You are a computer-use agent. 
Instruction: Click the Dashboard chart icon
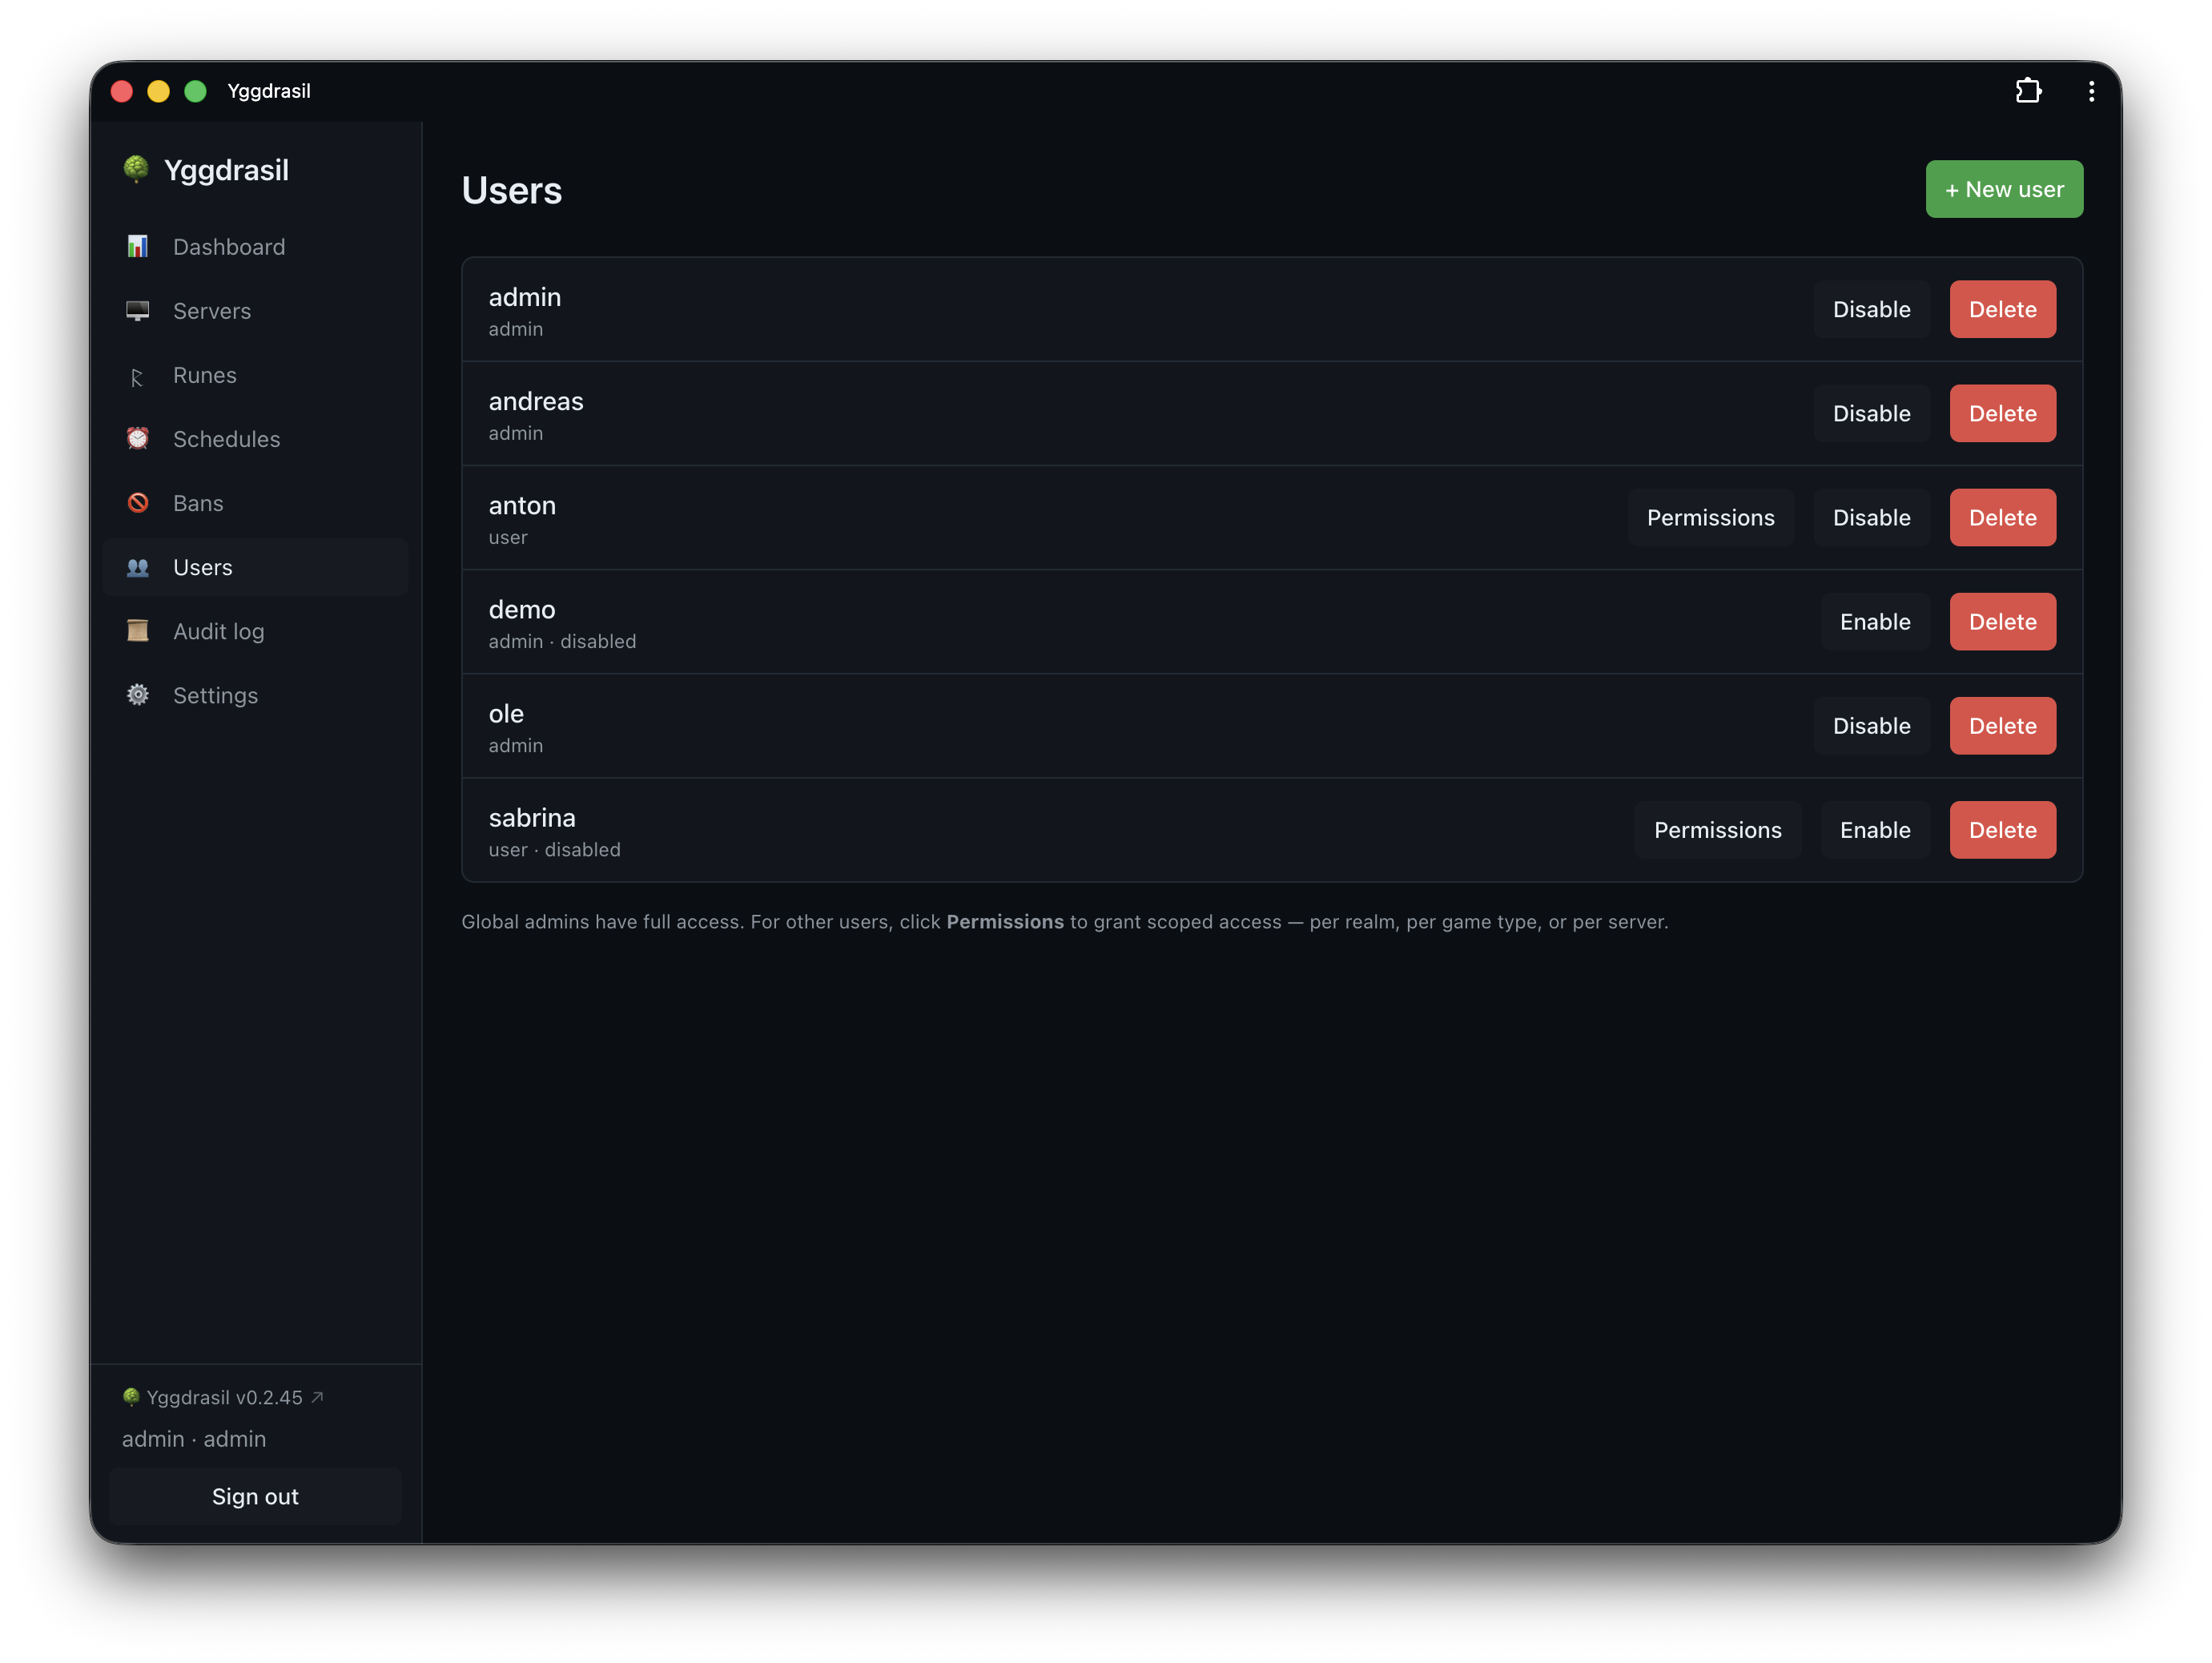coord(138,247)
